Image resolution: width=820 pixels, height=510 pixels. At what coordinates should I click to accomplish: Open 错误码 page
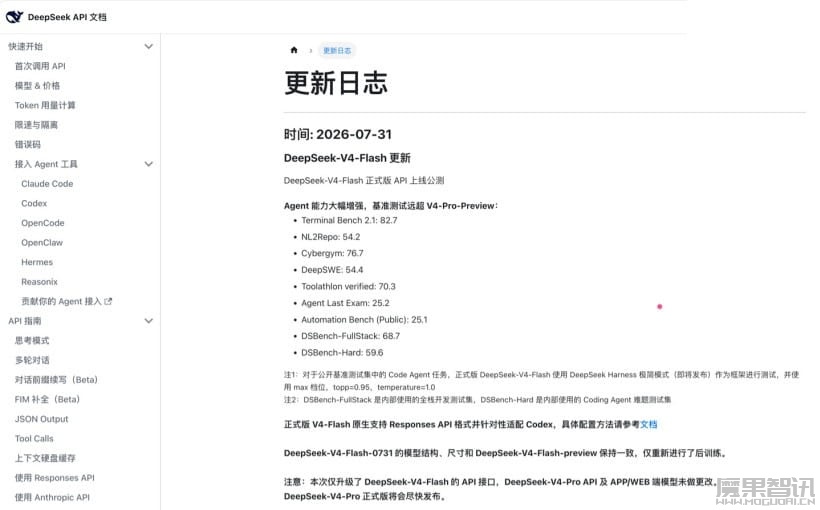coord(28,144)
